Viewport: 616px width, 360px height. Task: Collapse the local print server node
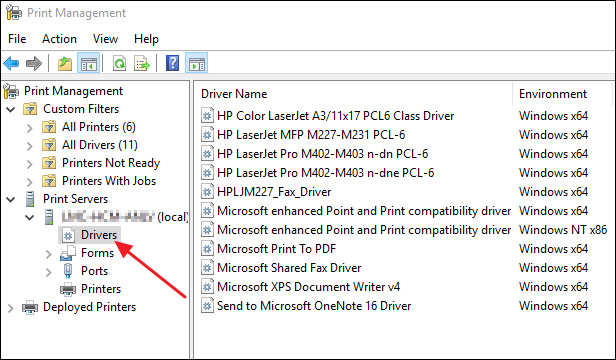30,217
